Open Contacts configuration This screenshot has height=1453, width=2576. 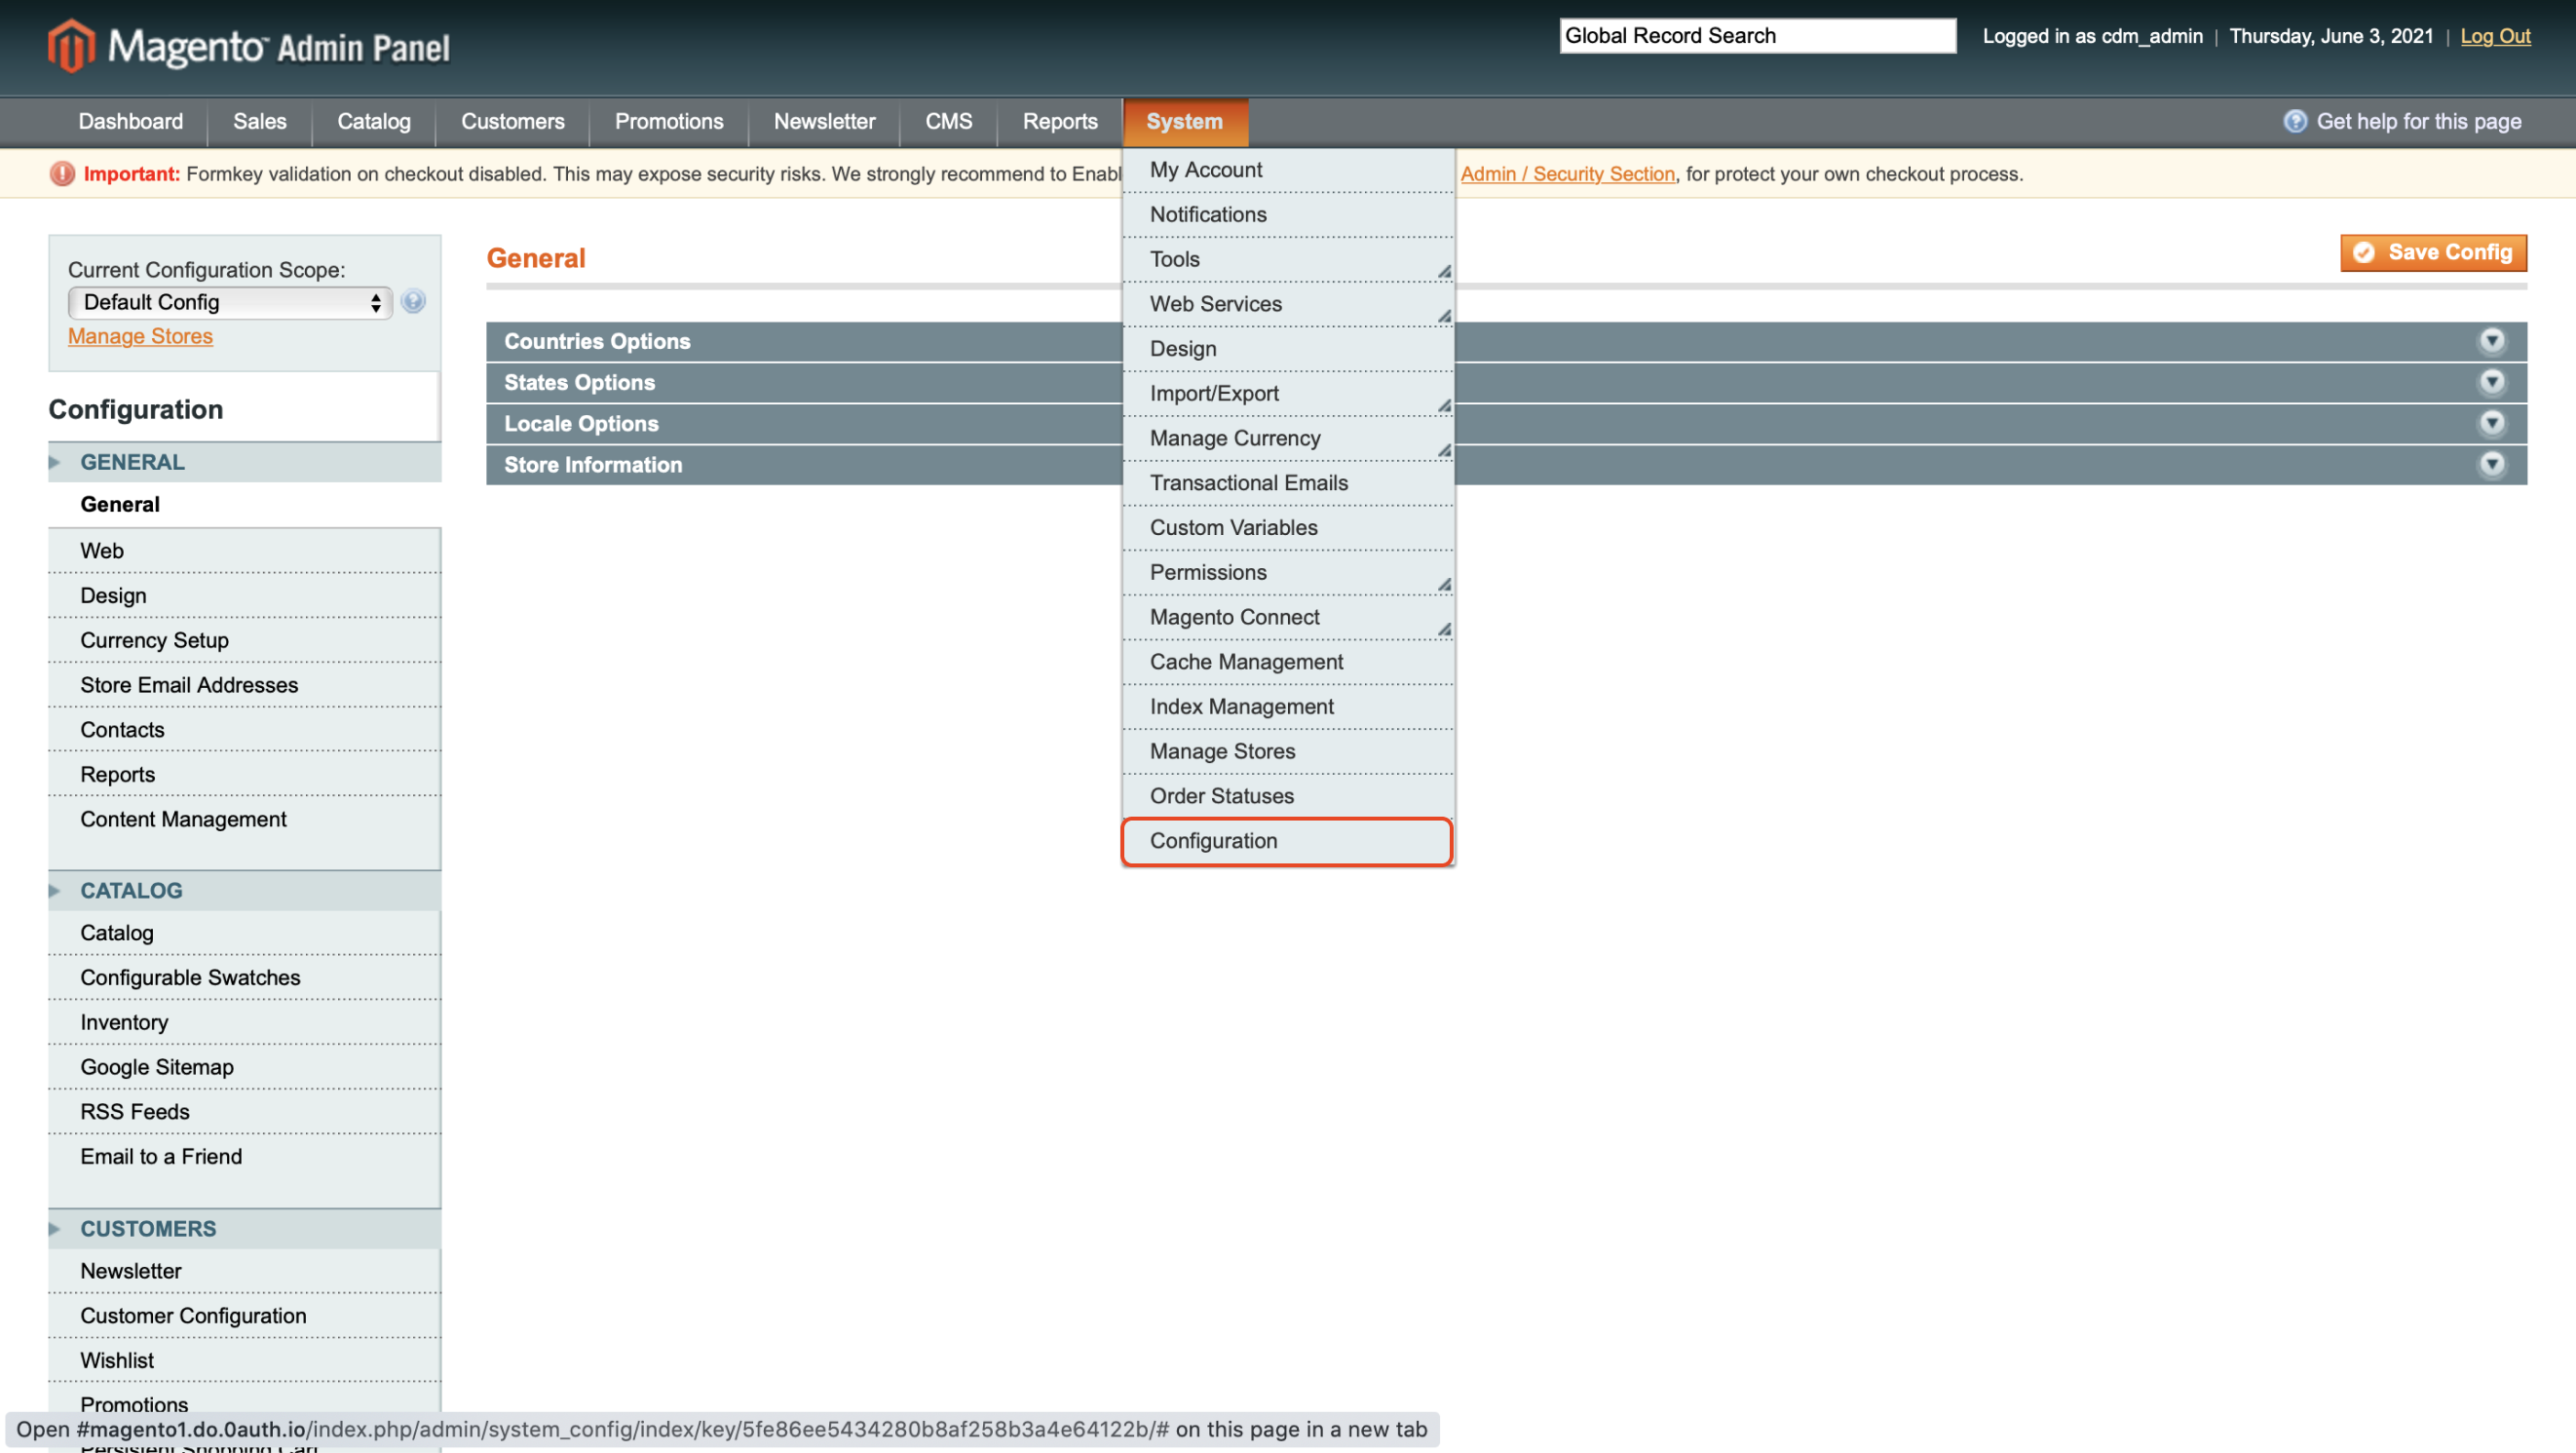pyautogui.click(x=244, y=730)
